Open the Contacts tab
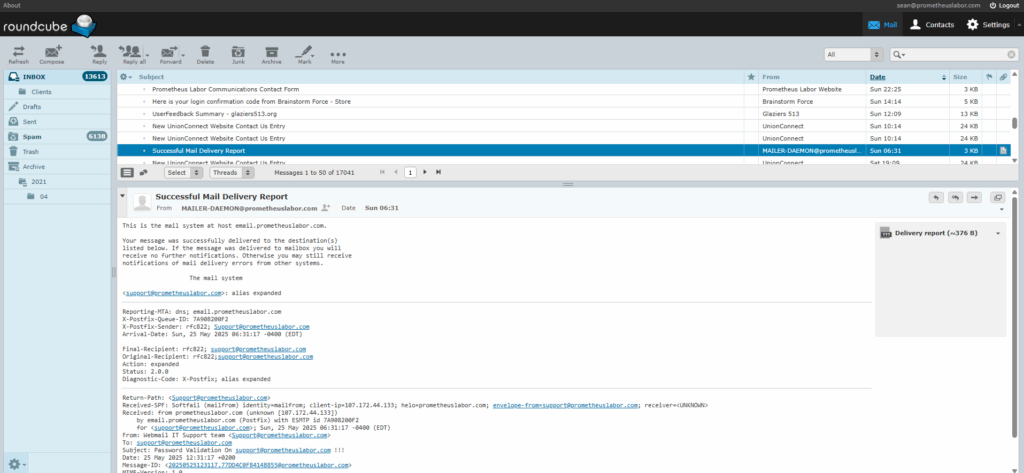The width and height of the screenshot is (1024, 473). (932, 25)
